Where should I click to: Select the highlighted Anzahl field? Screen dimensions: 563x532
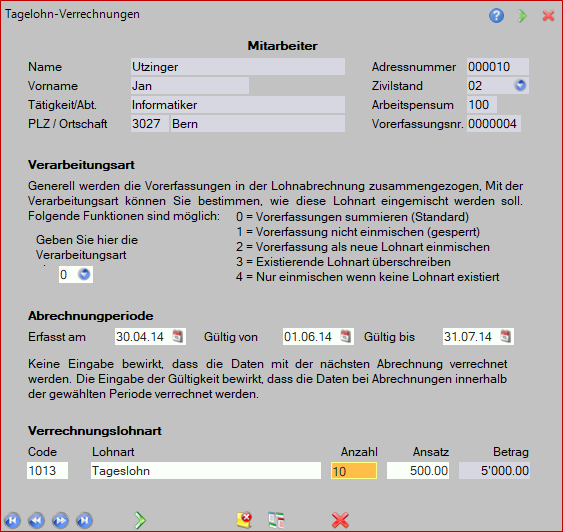pyautogui.click(x=354, y=471)
